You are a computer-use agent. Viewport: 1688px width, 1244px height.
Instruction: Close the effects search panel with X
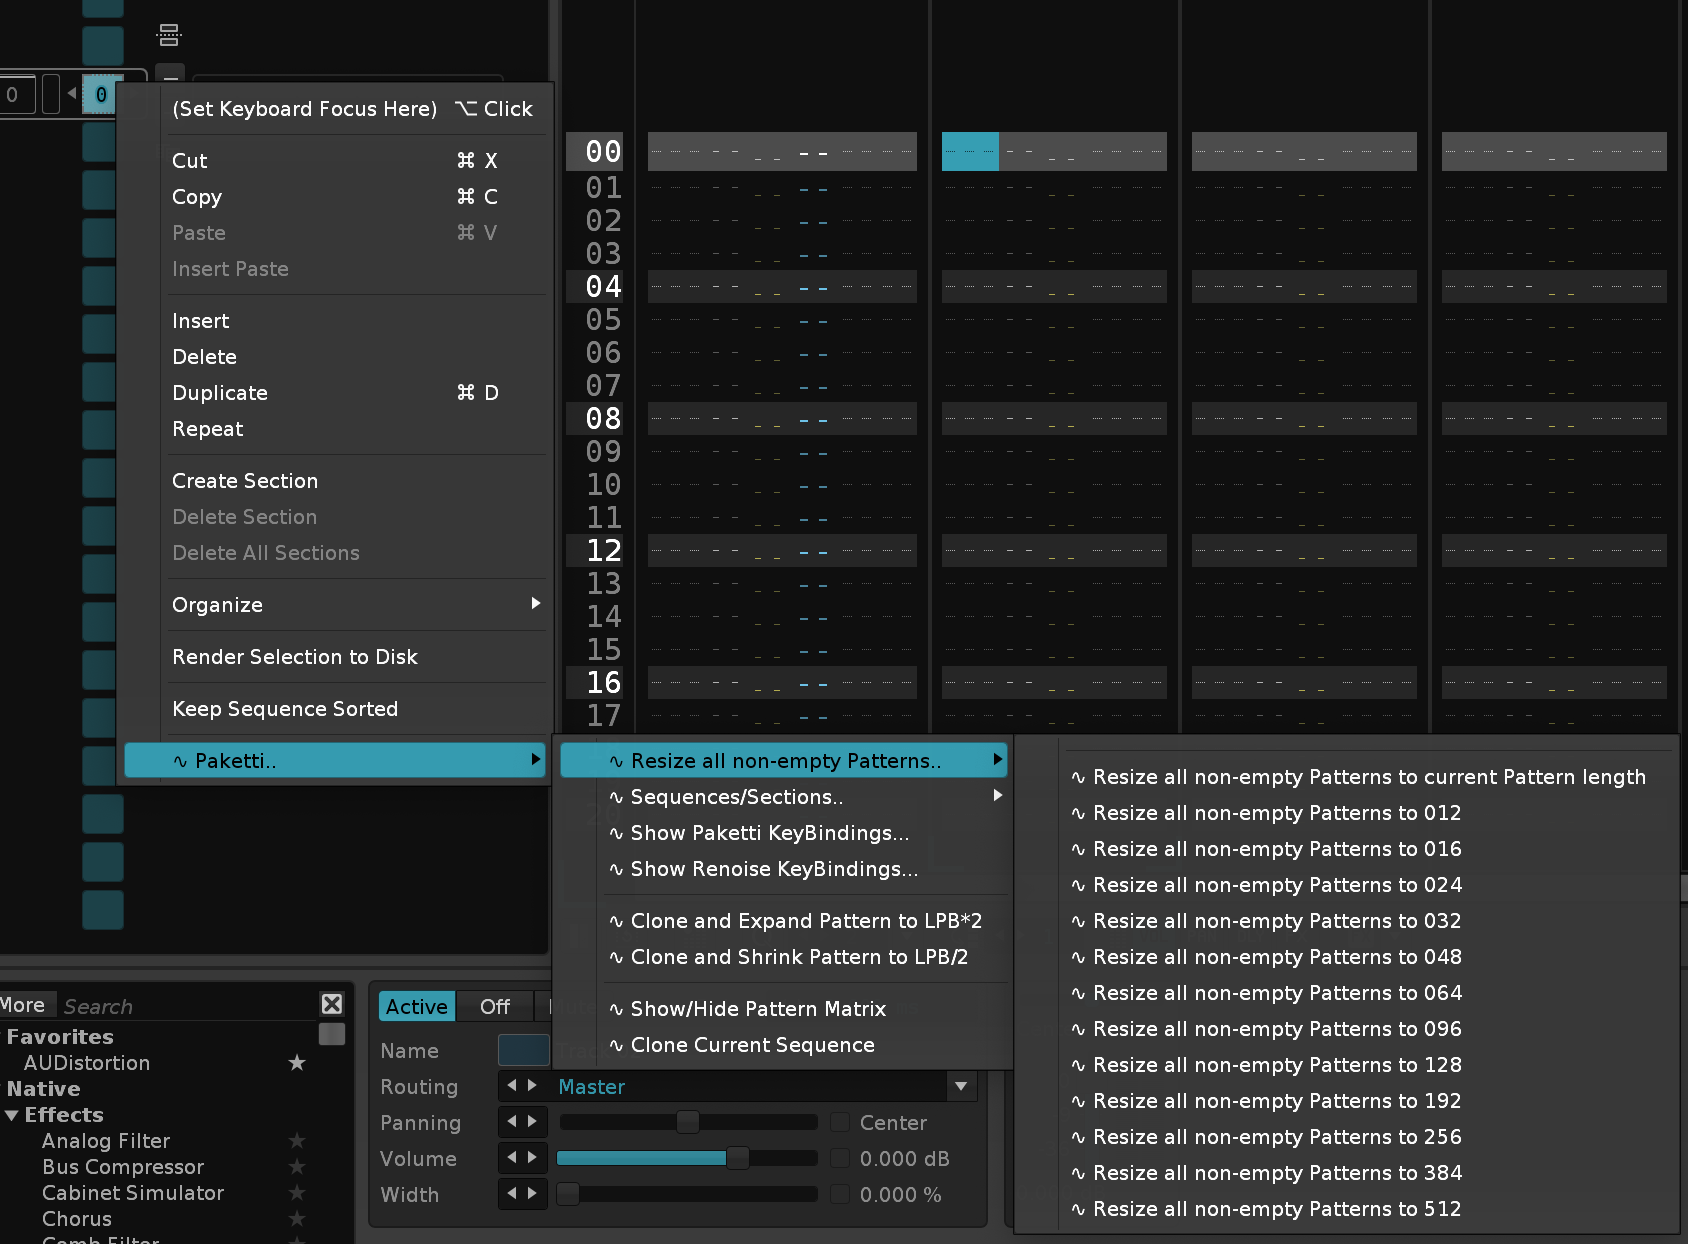(332, 1004)
